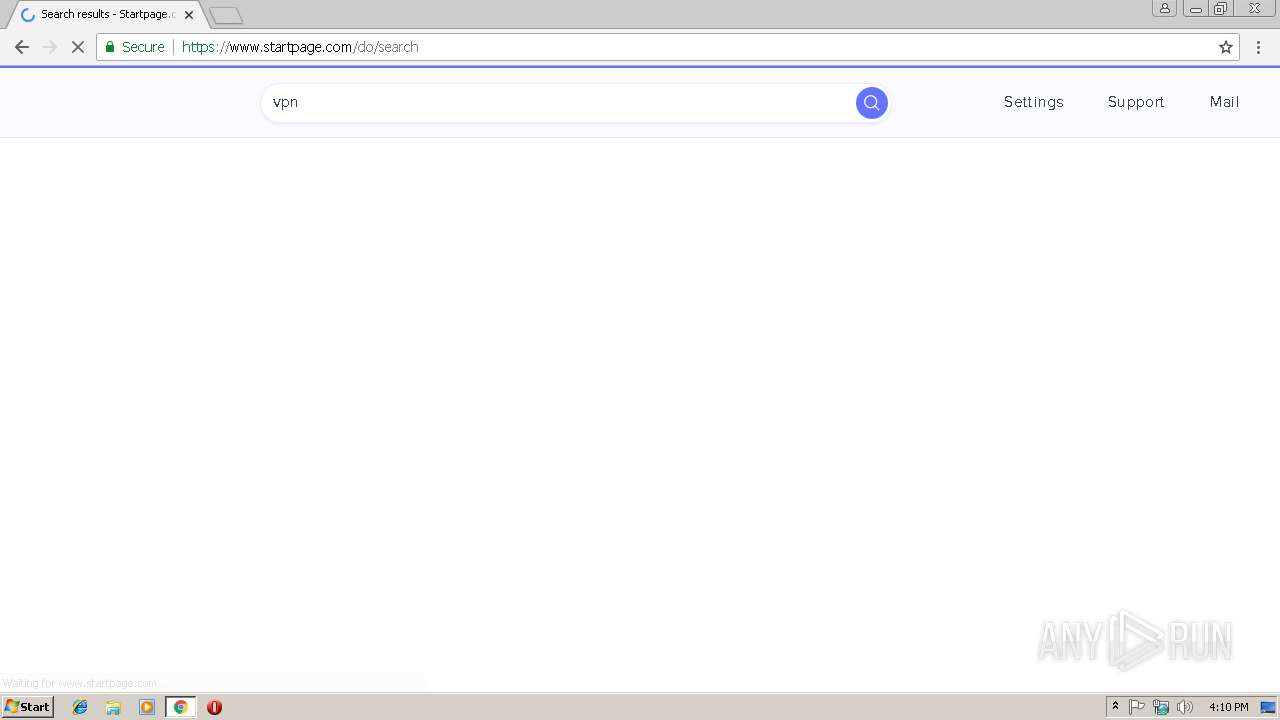
Task: Launch Internet Explorer from taskbar
Action: click(80, 707)
